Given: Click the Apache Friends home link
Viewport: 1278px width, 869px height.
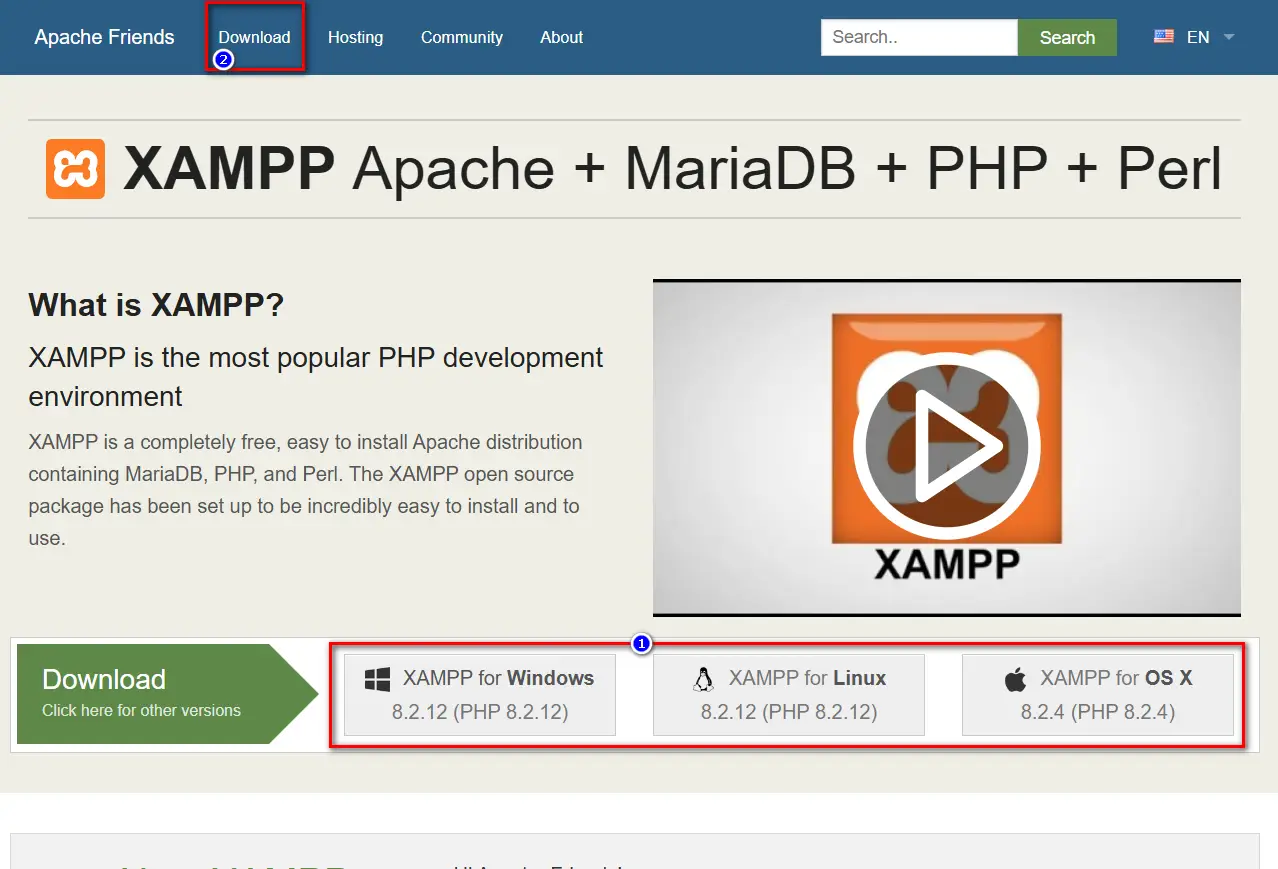Looking at the screenshot, I should point(104,37).
